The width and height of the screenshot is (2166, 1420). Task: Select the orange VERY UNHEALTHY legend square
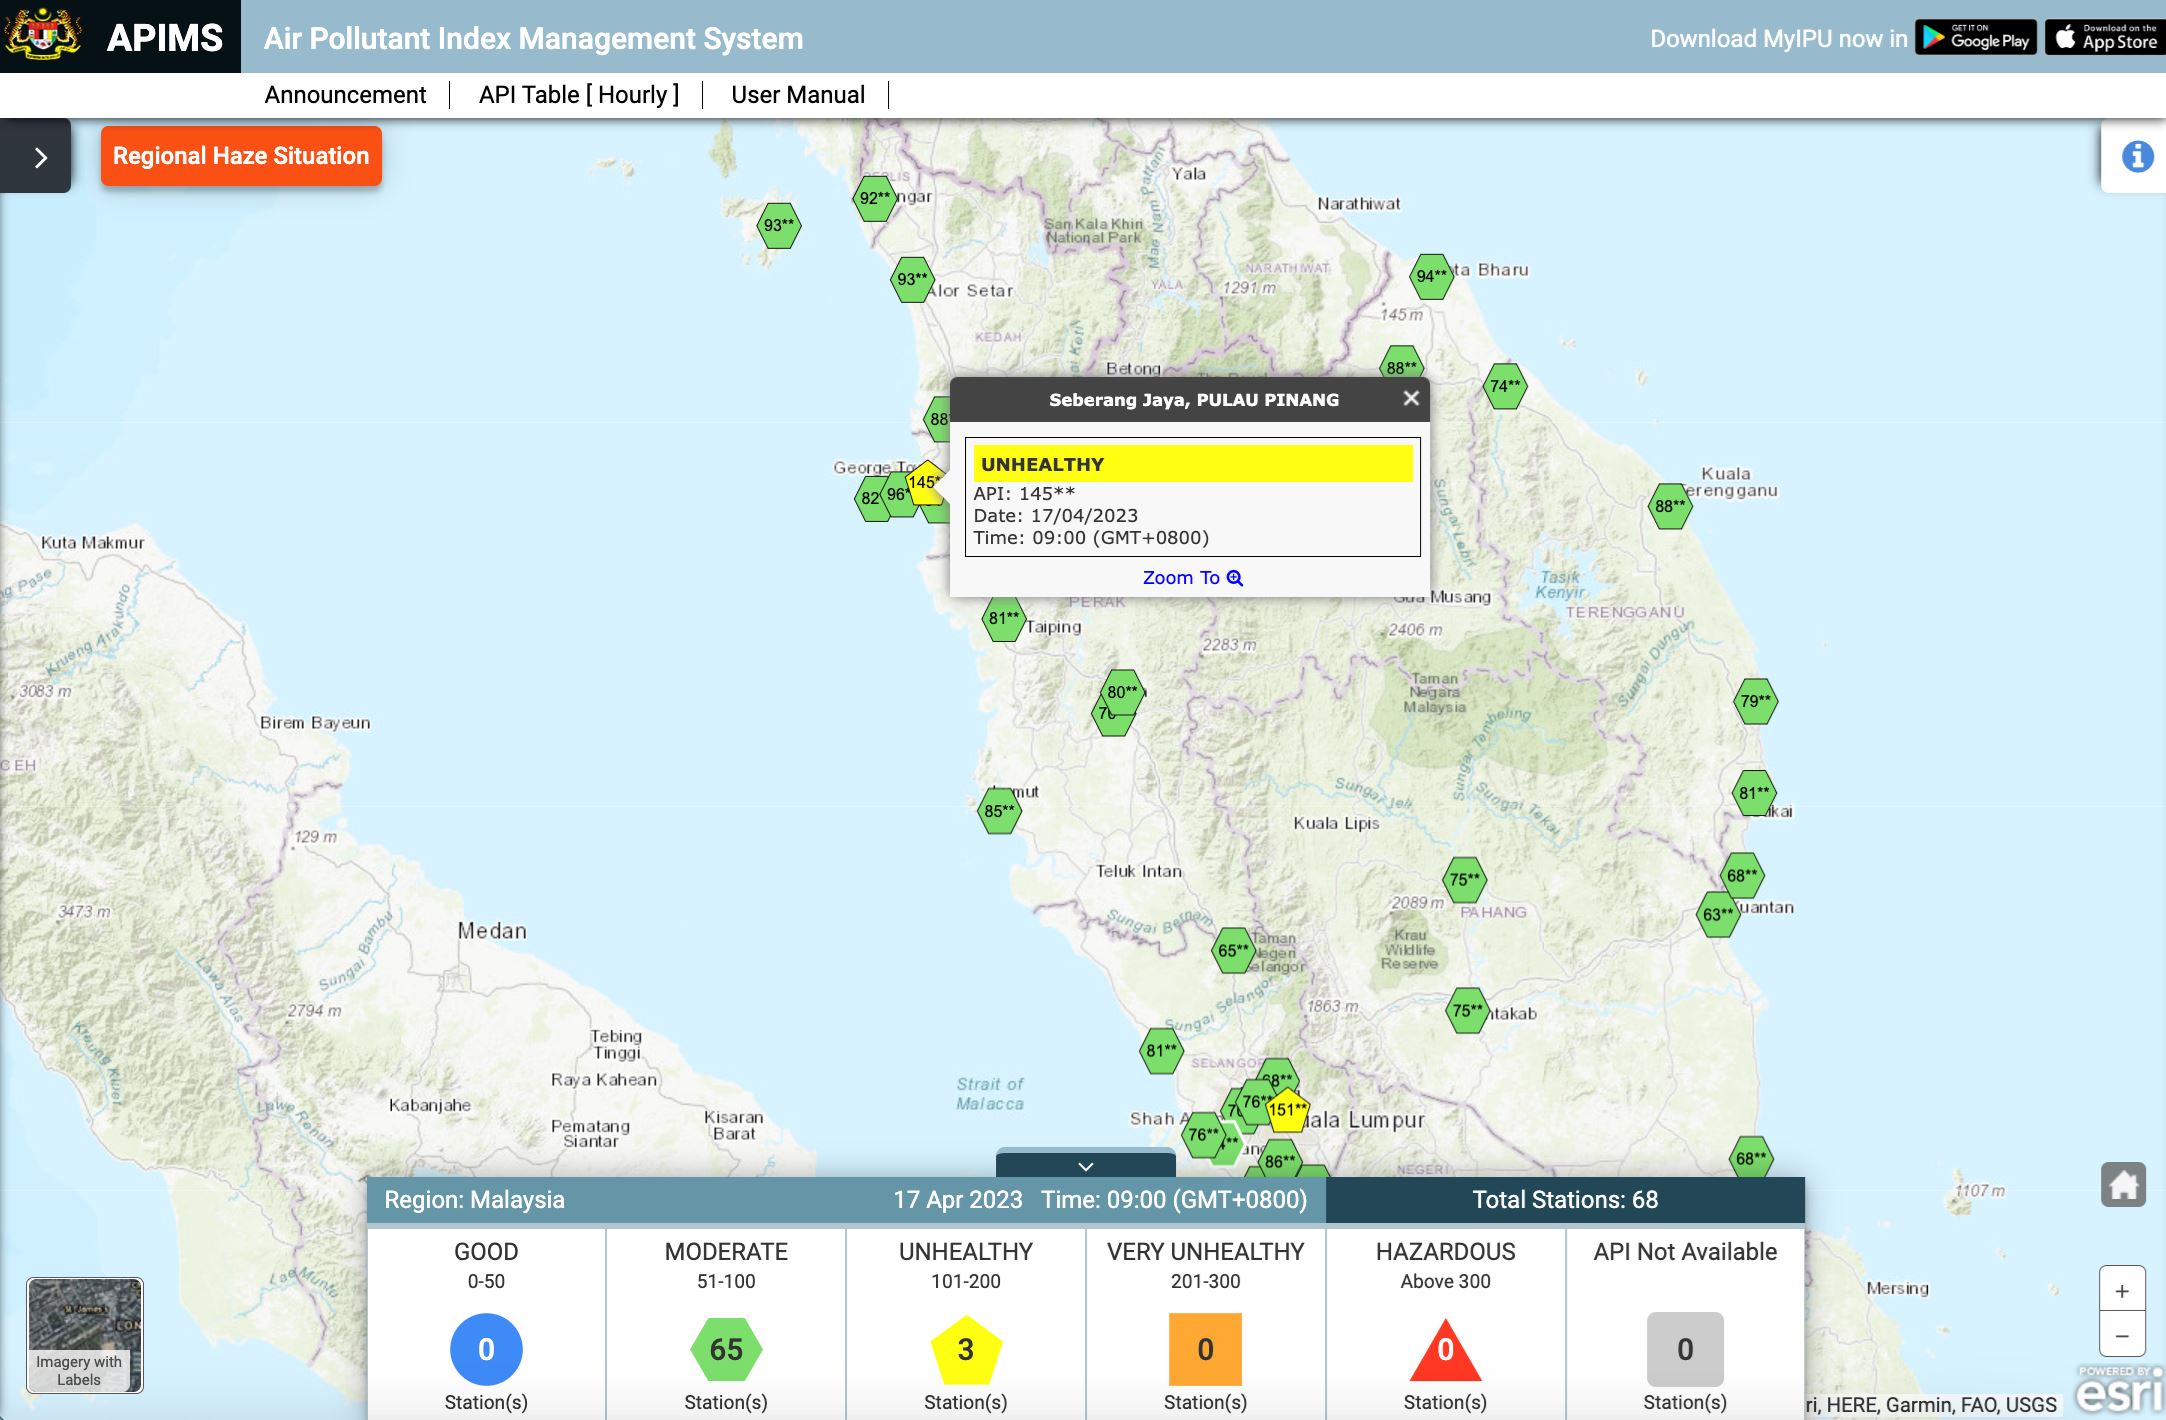(x=1204, y=1349)
